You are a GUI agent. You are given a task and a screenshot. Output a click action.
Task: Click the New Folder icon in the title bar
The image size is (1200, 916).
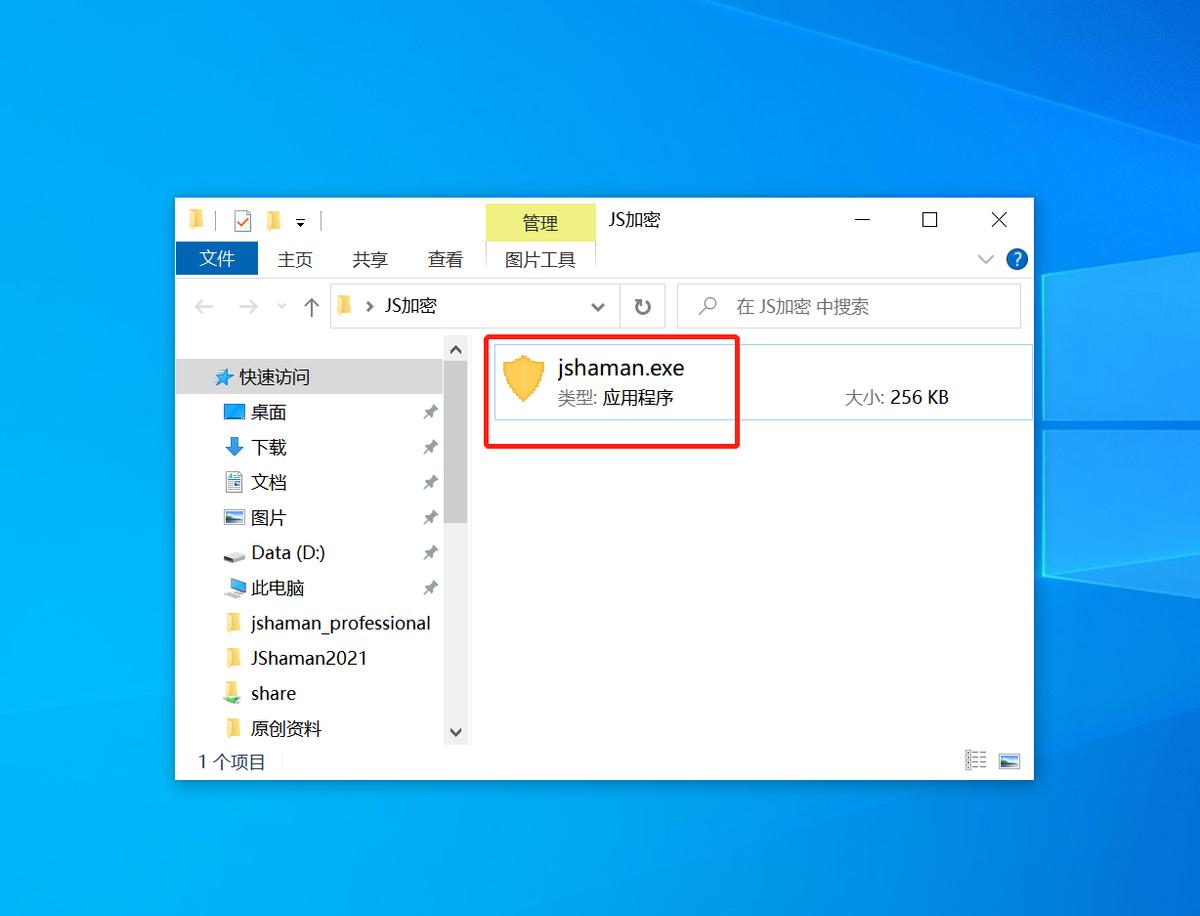[x=272, y=219]
